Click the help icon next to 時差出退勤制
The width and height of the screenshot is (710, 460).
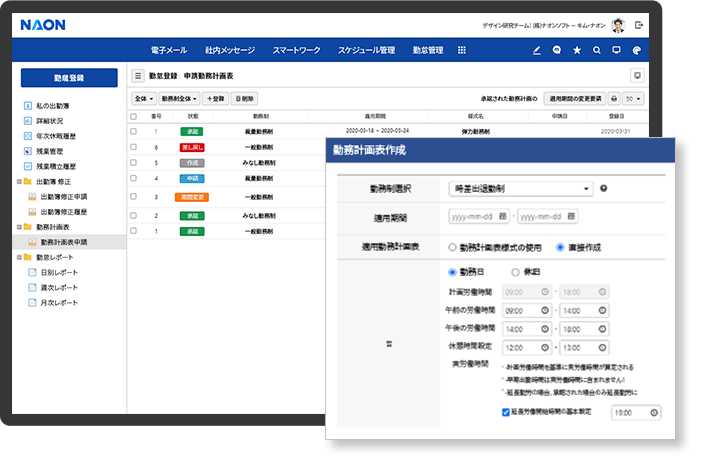pos(604,188)
